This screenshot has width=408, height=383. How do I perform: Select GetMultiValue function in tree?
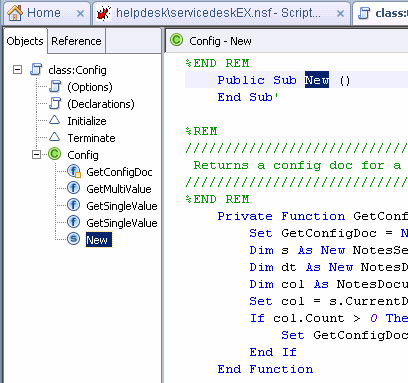coord(119,189)
